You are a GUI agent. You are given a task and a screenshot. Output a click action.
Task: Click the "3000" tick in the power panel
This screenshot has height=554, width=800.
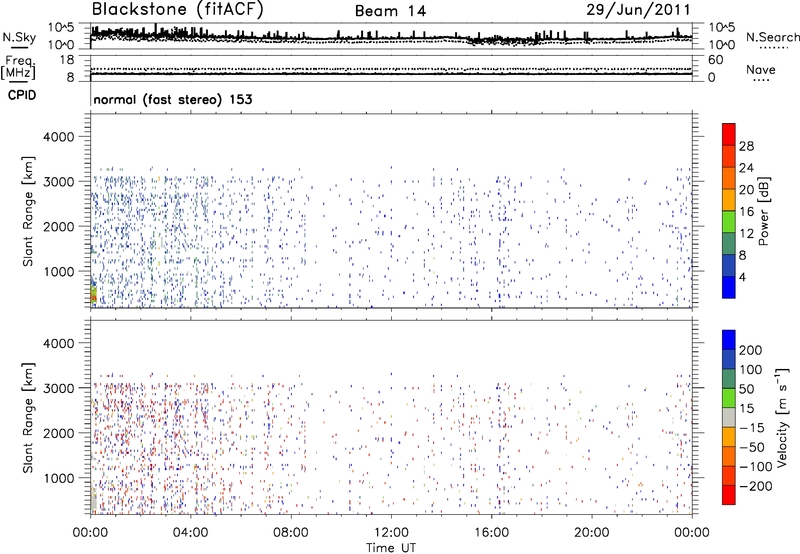coord(58,182)
